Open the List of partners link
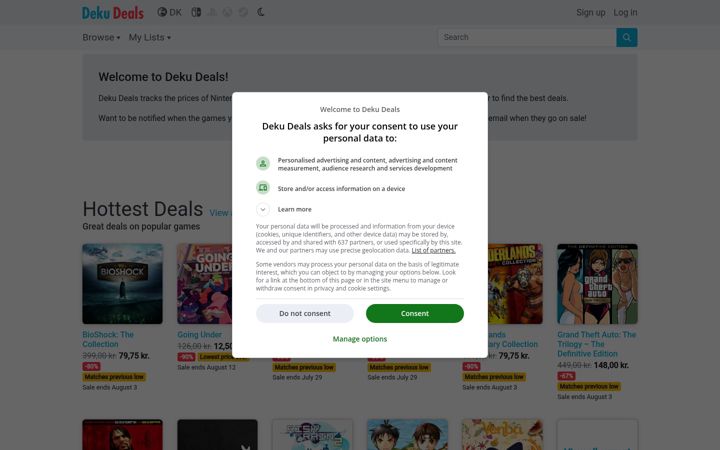The height and width of the screenshot is (450, 720). pos(433,251)
